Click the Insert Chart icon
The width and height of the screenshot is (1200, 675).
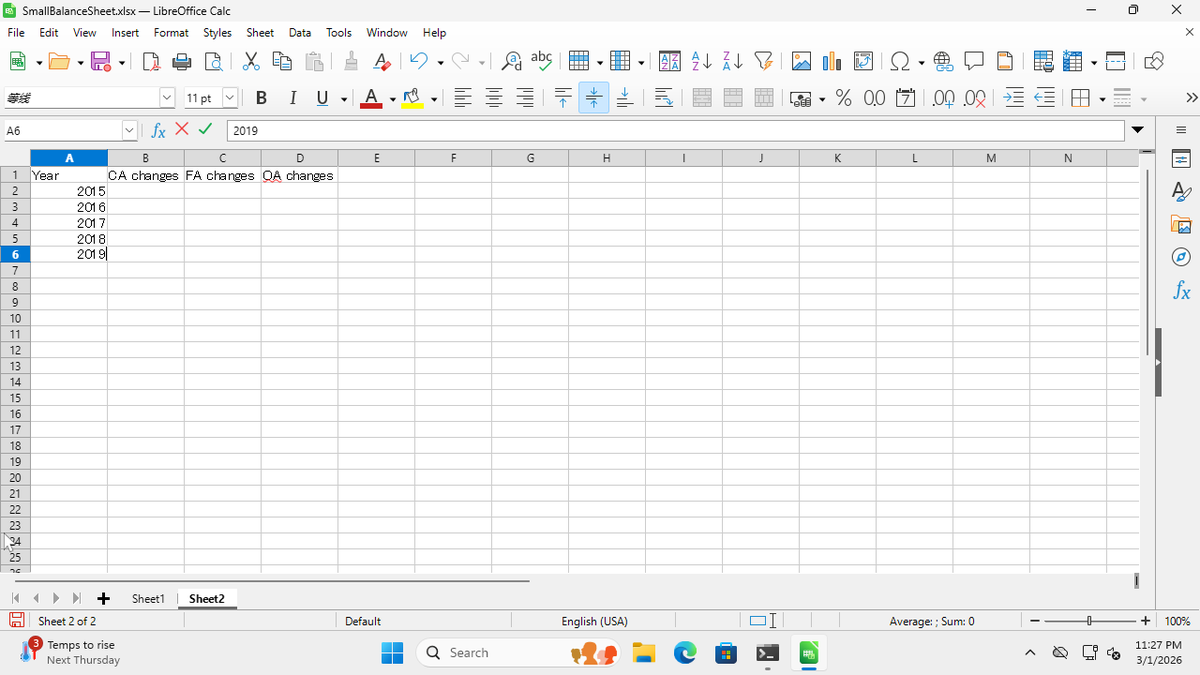[x=830, y=62]
